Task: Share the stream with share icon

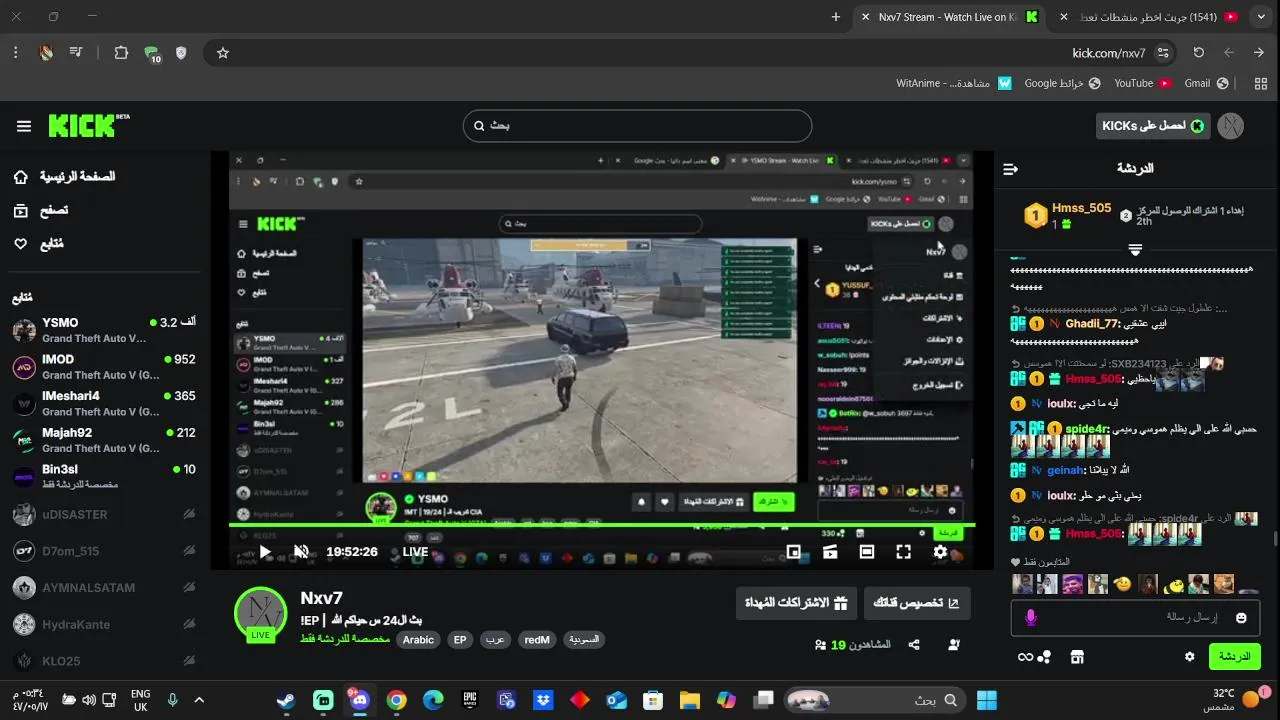Action: (x=914, y=645)
